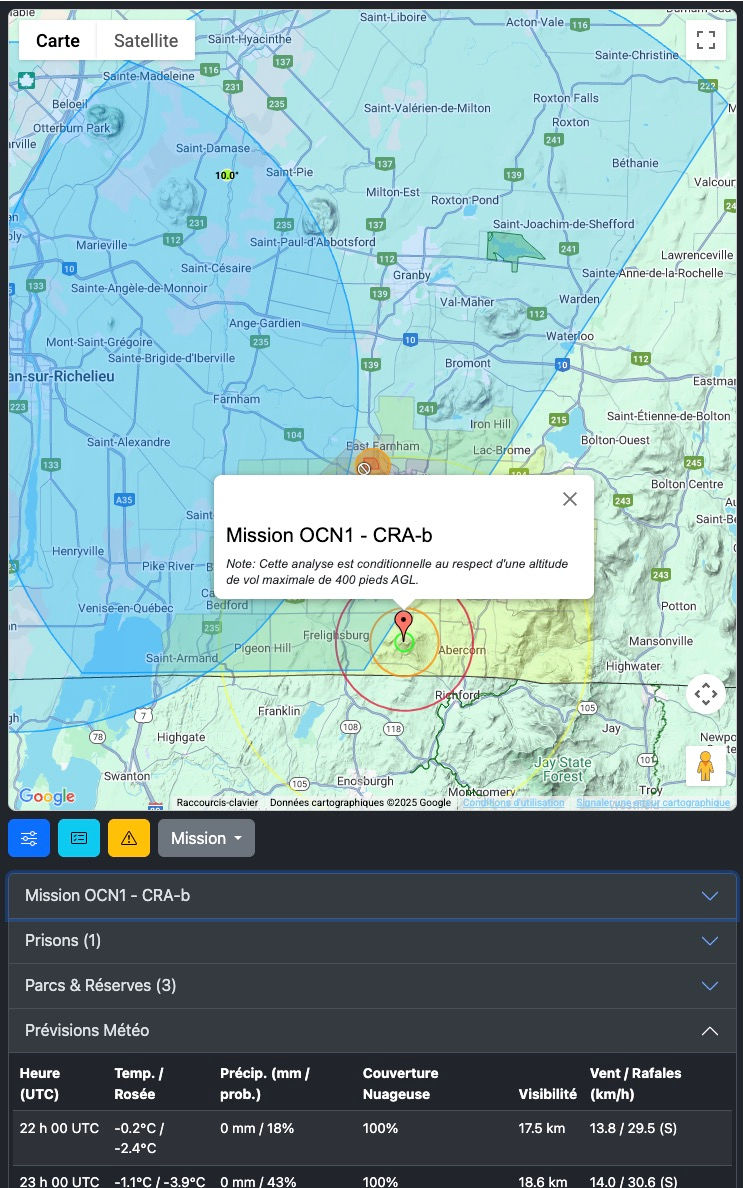
Task: Click wind value 13.8 / 29.5 (S)
Action: pyautogui.click(x=633, y=1128)
